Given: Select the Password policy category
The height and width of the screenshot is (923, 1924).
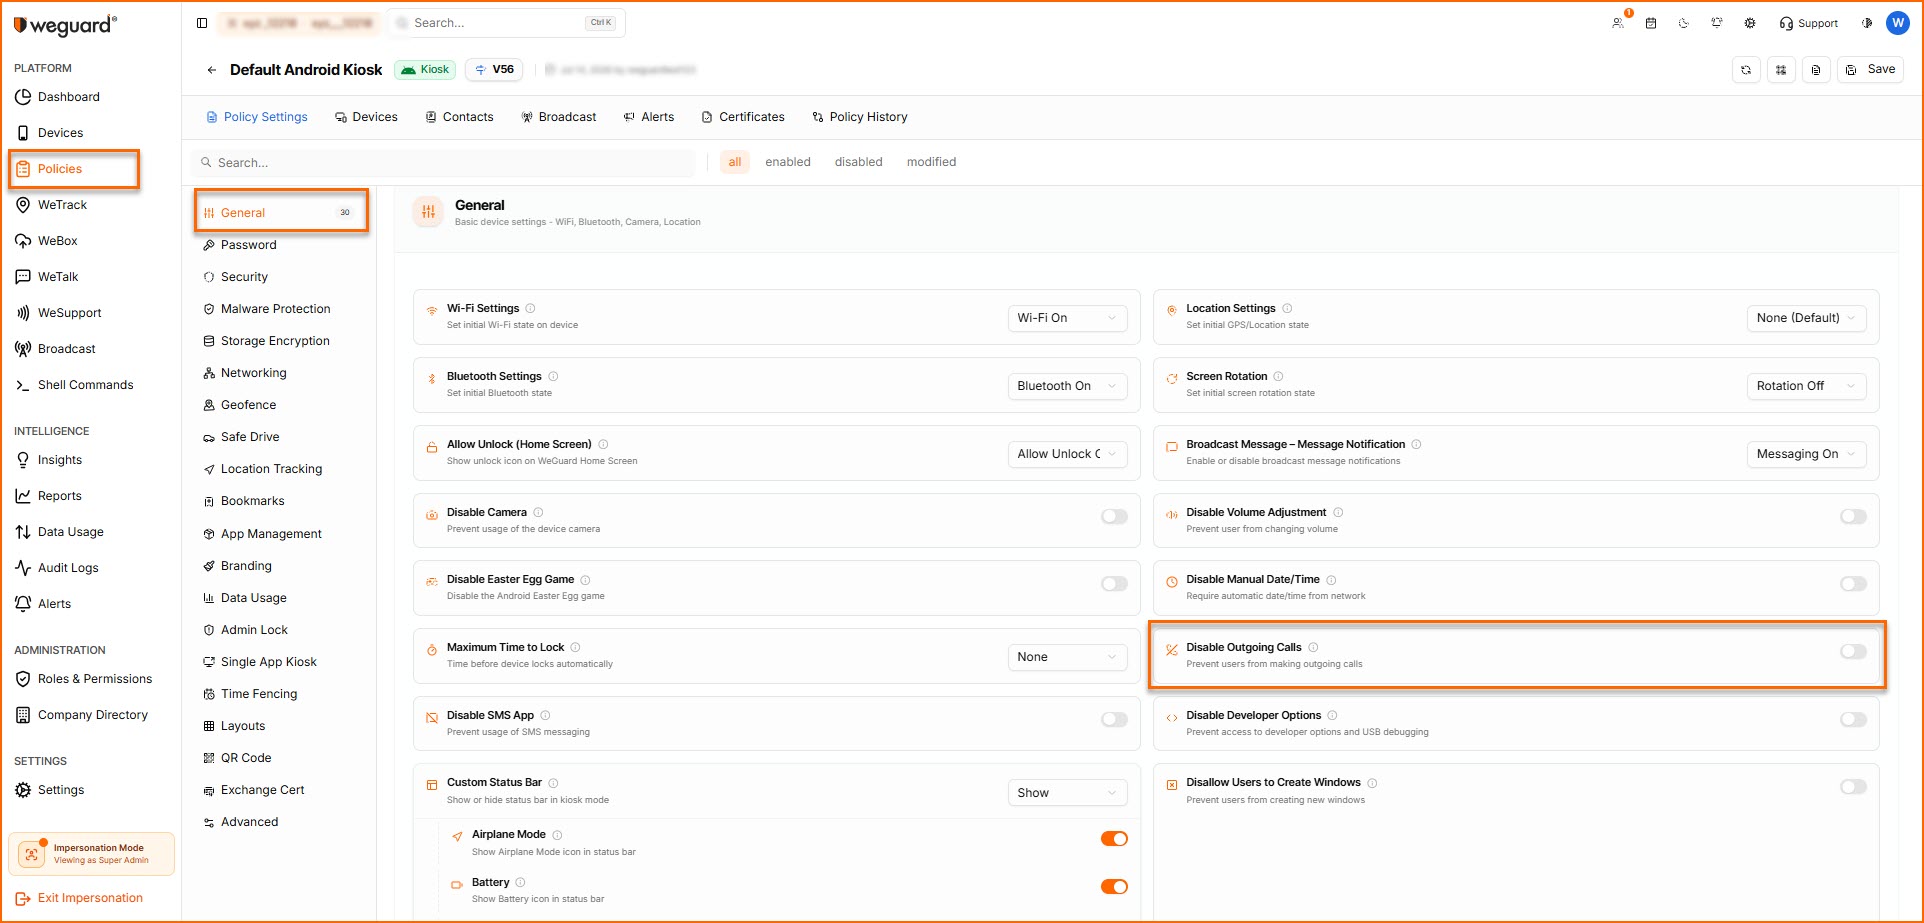Looking at the screenshot, I should click(x=249, y=245).
